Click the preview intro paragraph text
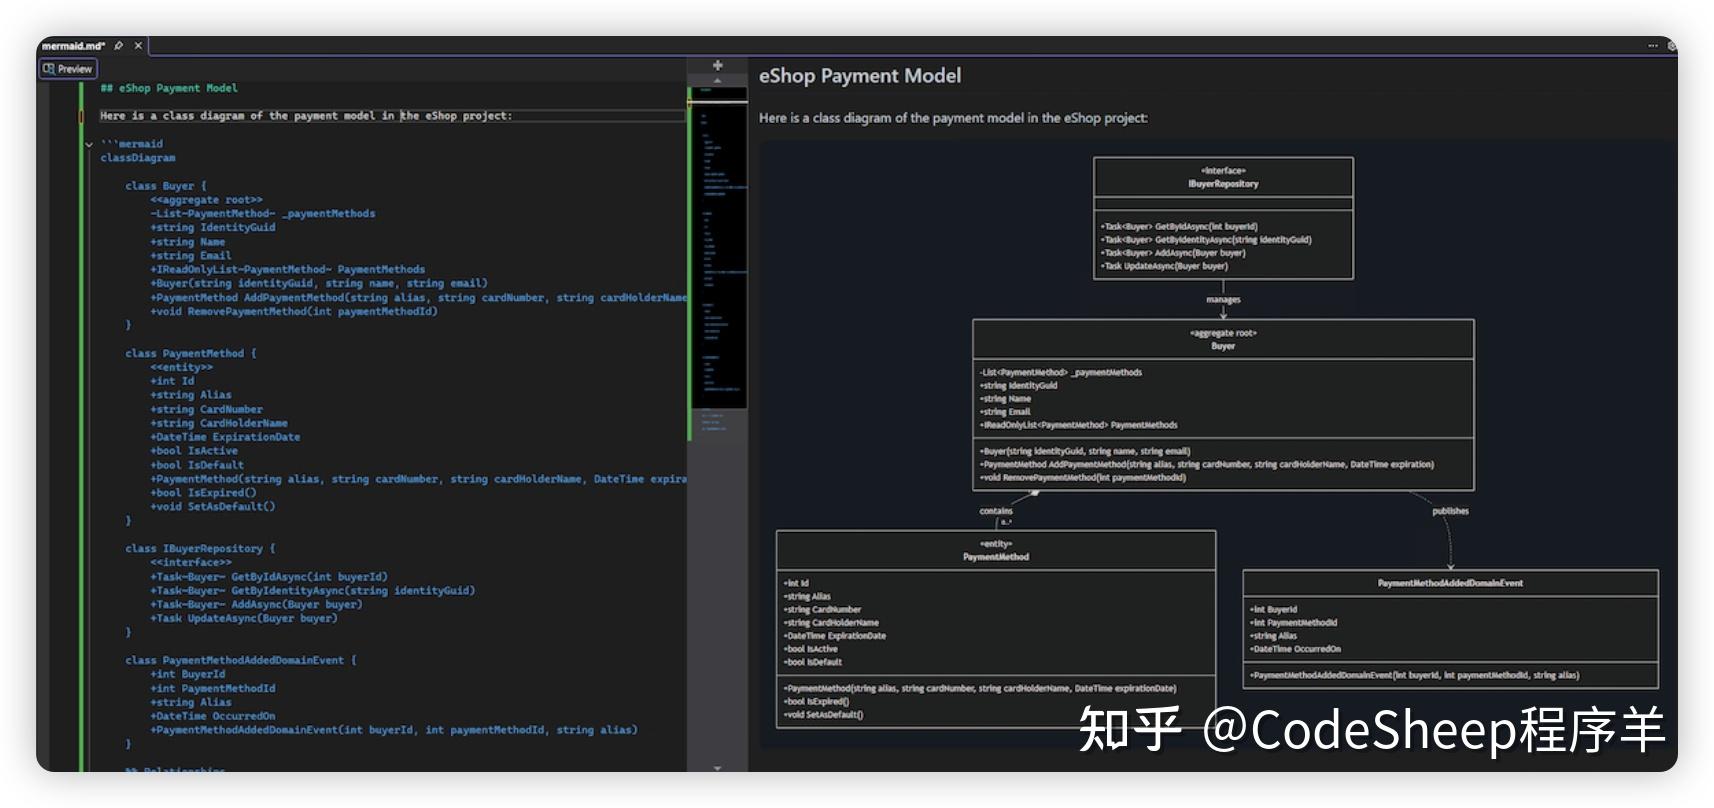Screen dimensions: 1714x808 (953, 118)
